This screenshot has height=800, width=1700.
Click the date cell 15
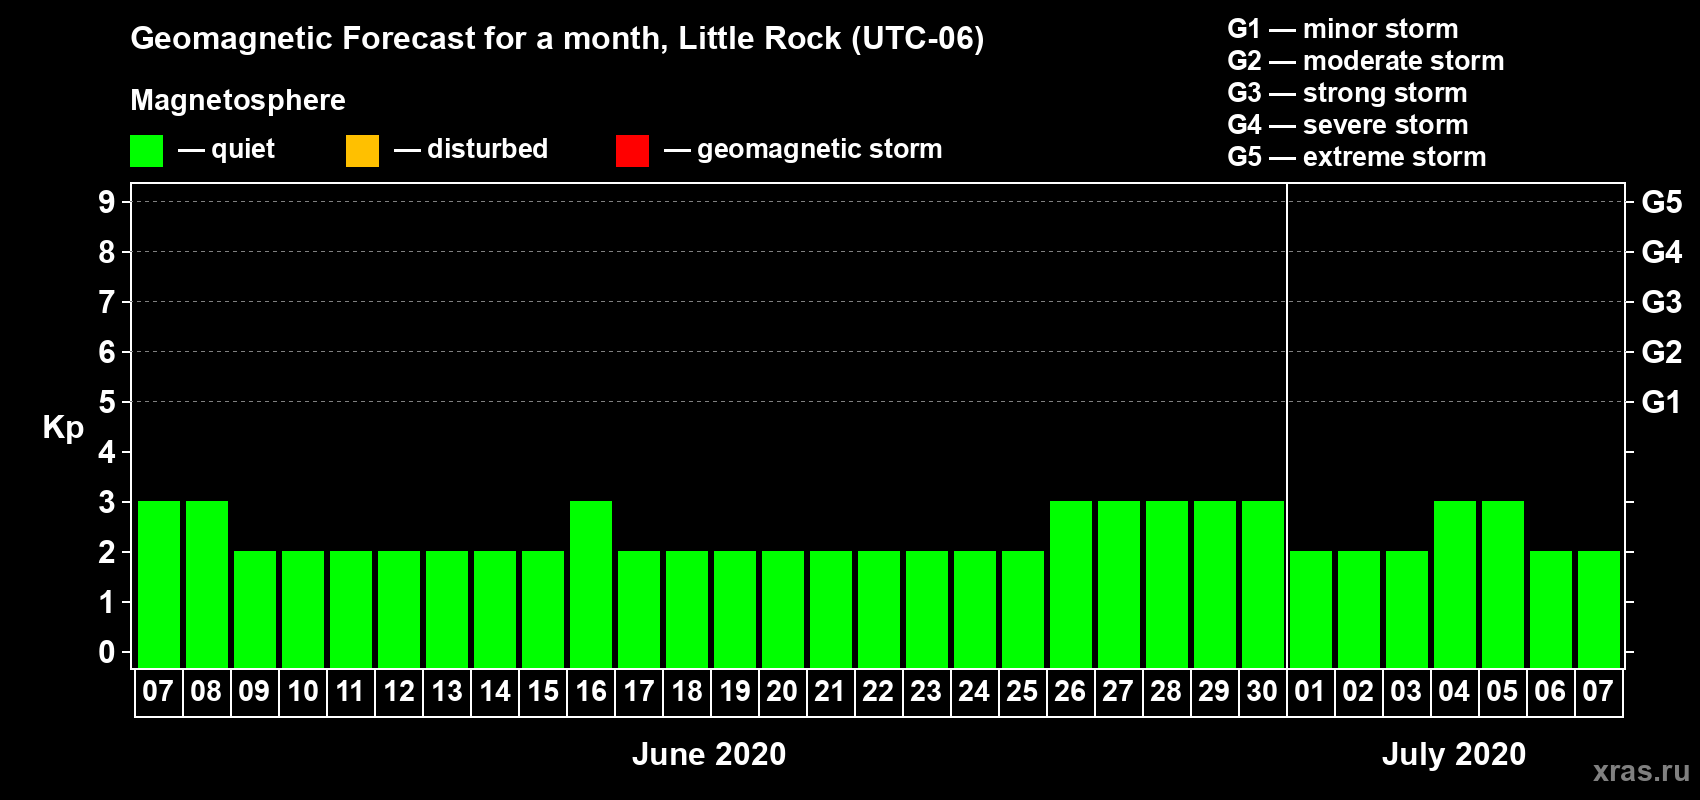click(543, 692)
